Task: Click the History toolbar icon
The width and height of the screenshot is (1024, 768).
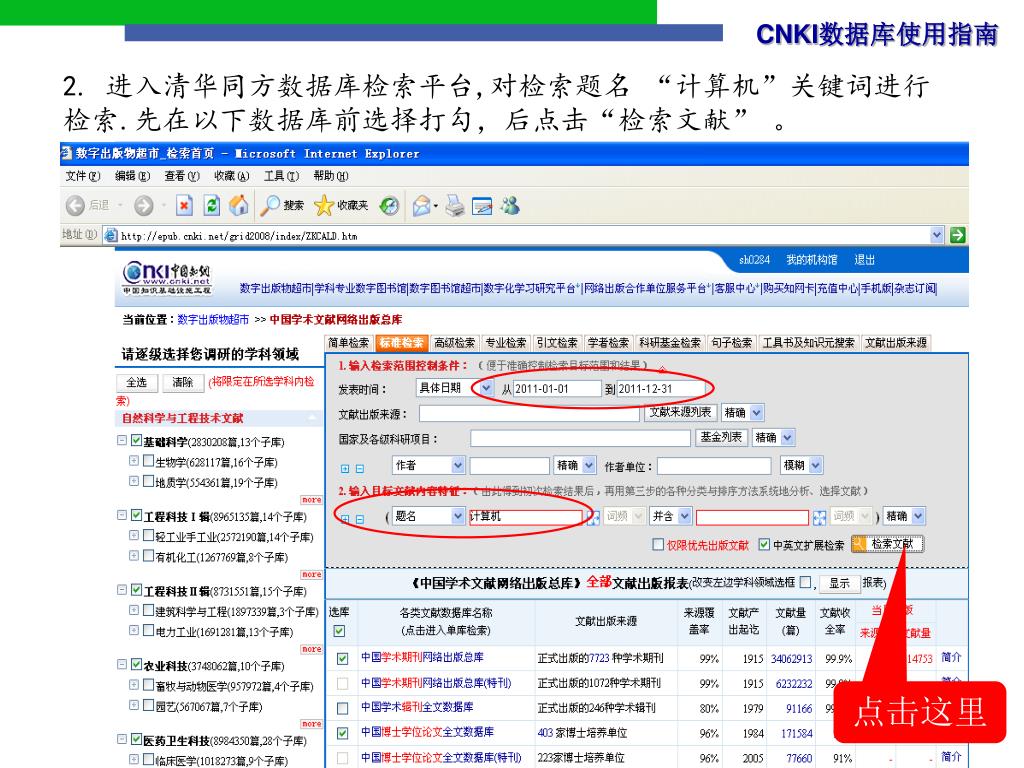Action: click(x=389, y=206)
